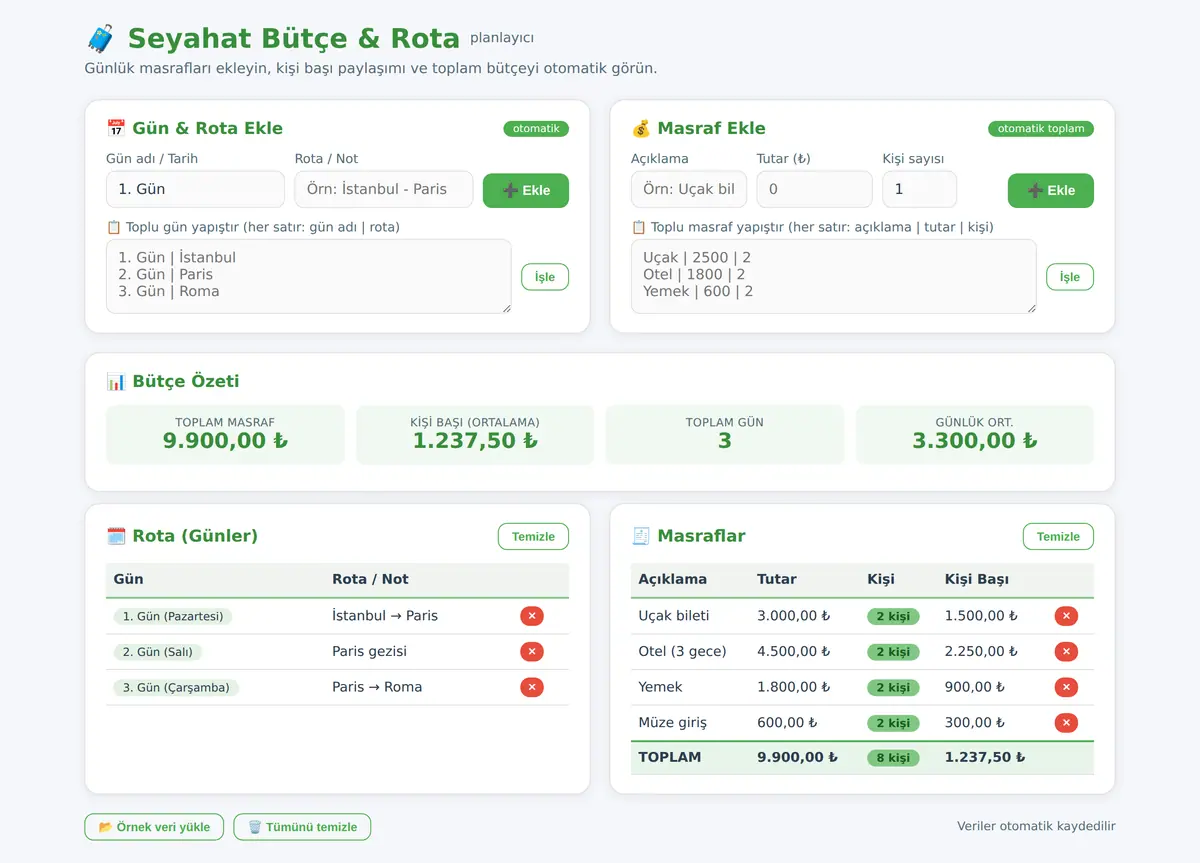Clear the Masraflar list with Temizle
The height and width of the screenshot is (863, 1200).
(x=1058, y=537)
